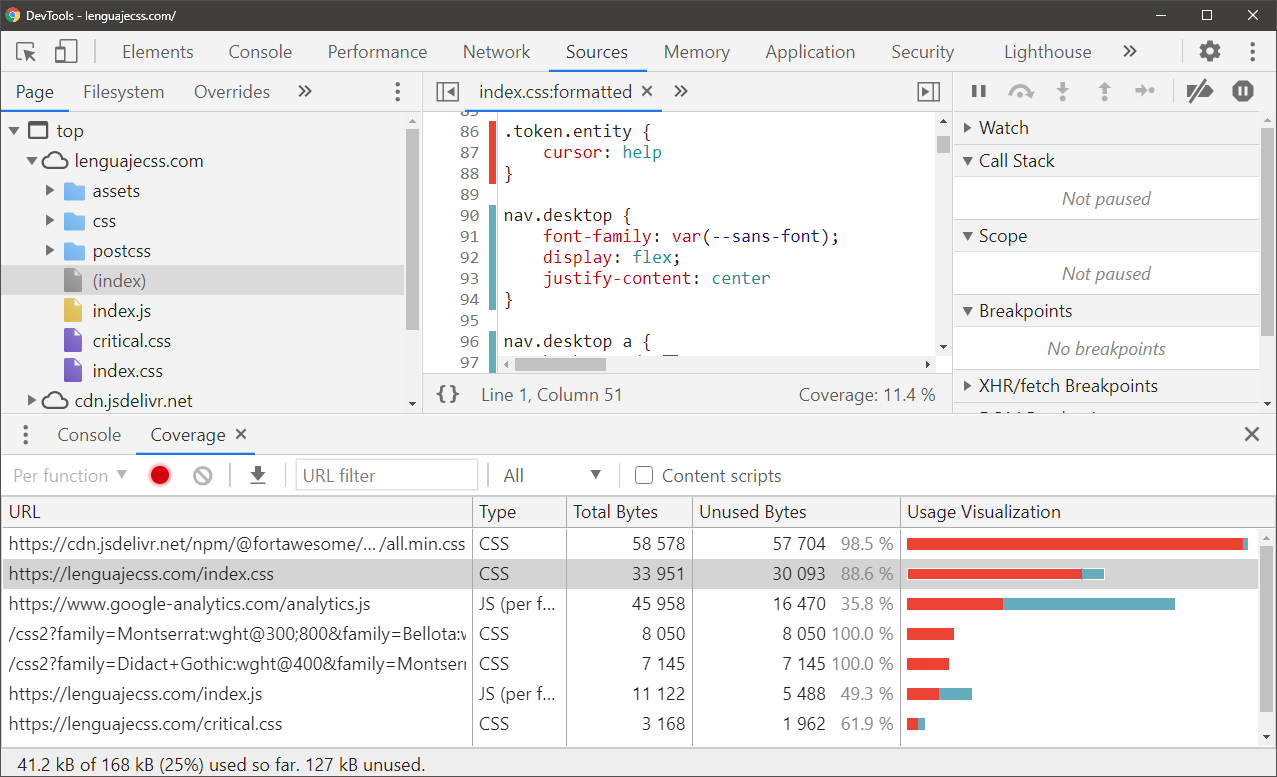1277x777 pixels.
Task: Hide the navigator sidebar icon
Action: pos(447,92)
